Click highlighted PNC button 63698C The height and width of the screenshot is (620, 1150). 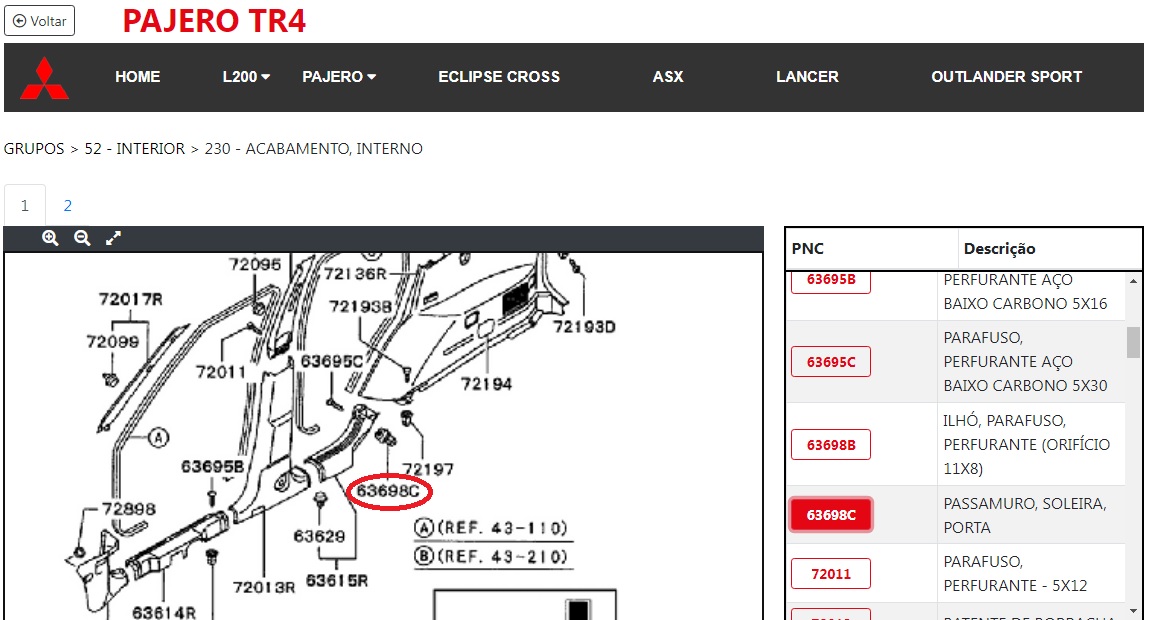[831, 515]
